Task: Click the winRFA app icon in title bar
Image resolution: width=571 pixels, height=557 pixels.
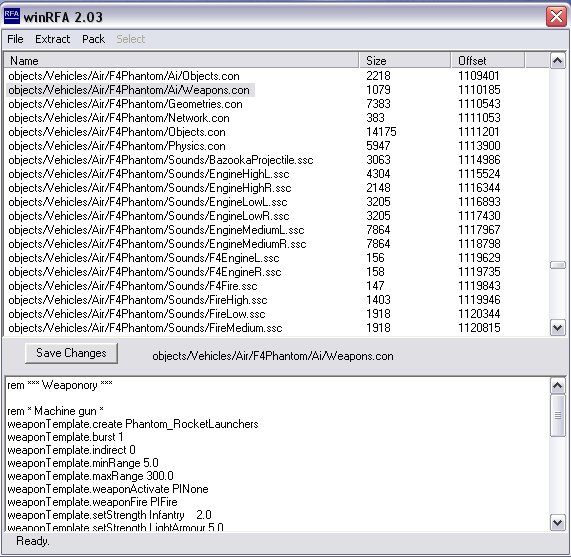Action: coord(12,16)
